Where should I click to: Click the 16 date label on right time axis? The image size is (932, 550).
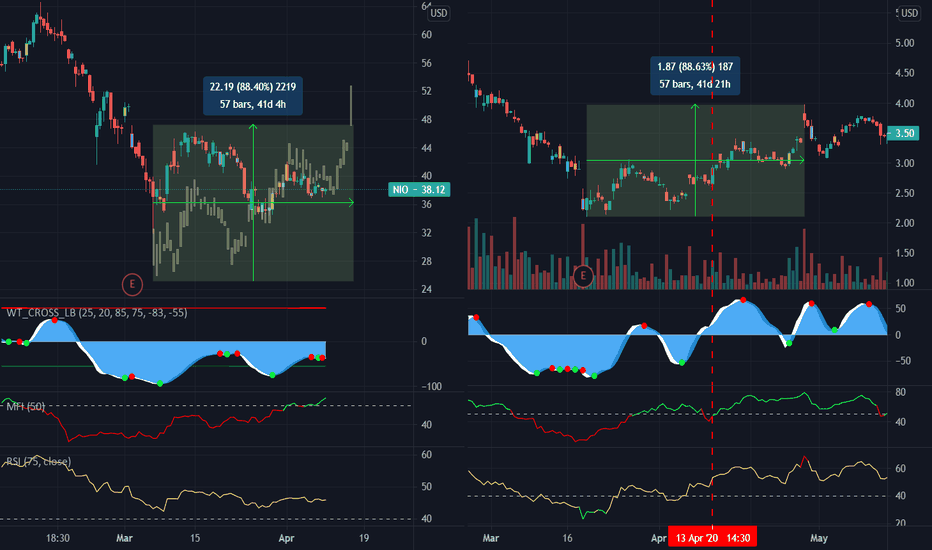pyautogui.click(x=568, y=538)
